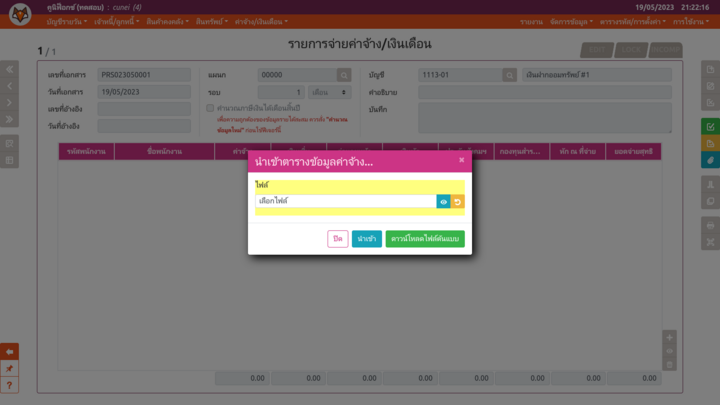Screen dimensions: 720x405
Task: Go to last record double-right chevron
Action: 10,119
